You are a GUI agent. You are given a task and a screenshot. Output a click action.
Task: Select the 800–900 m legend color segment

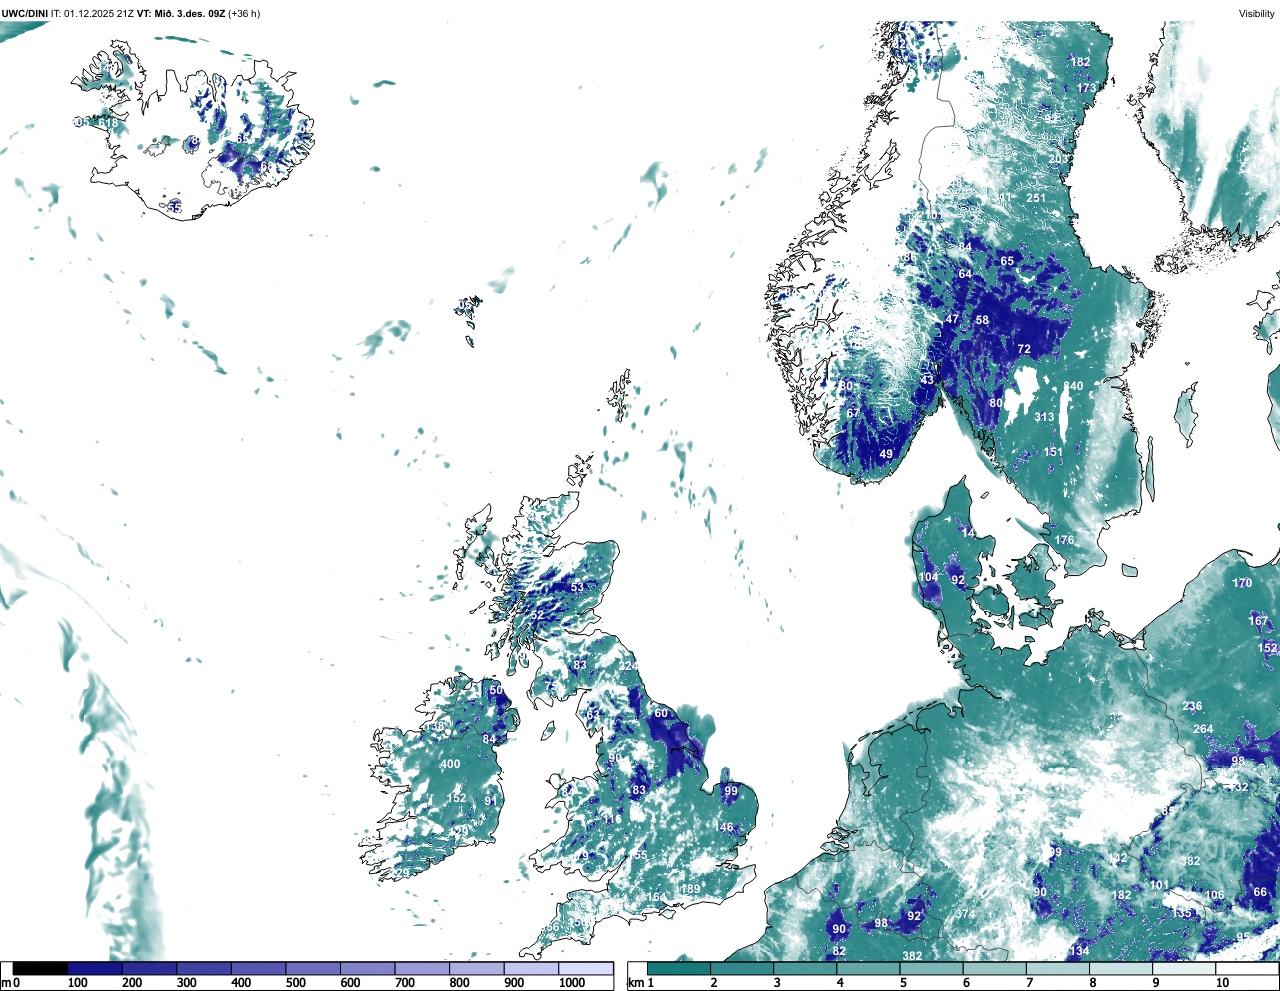[x=476, y=969]
